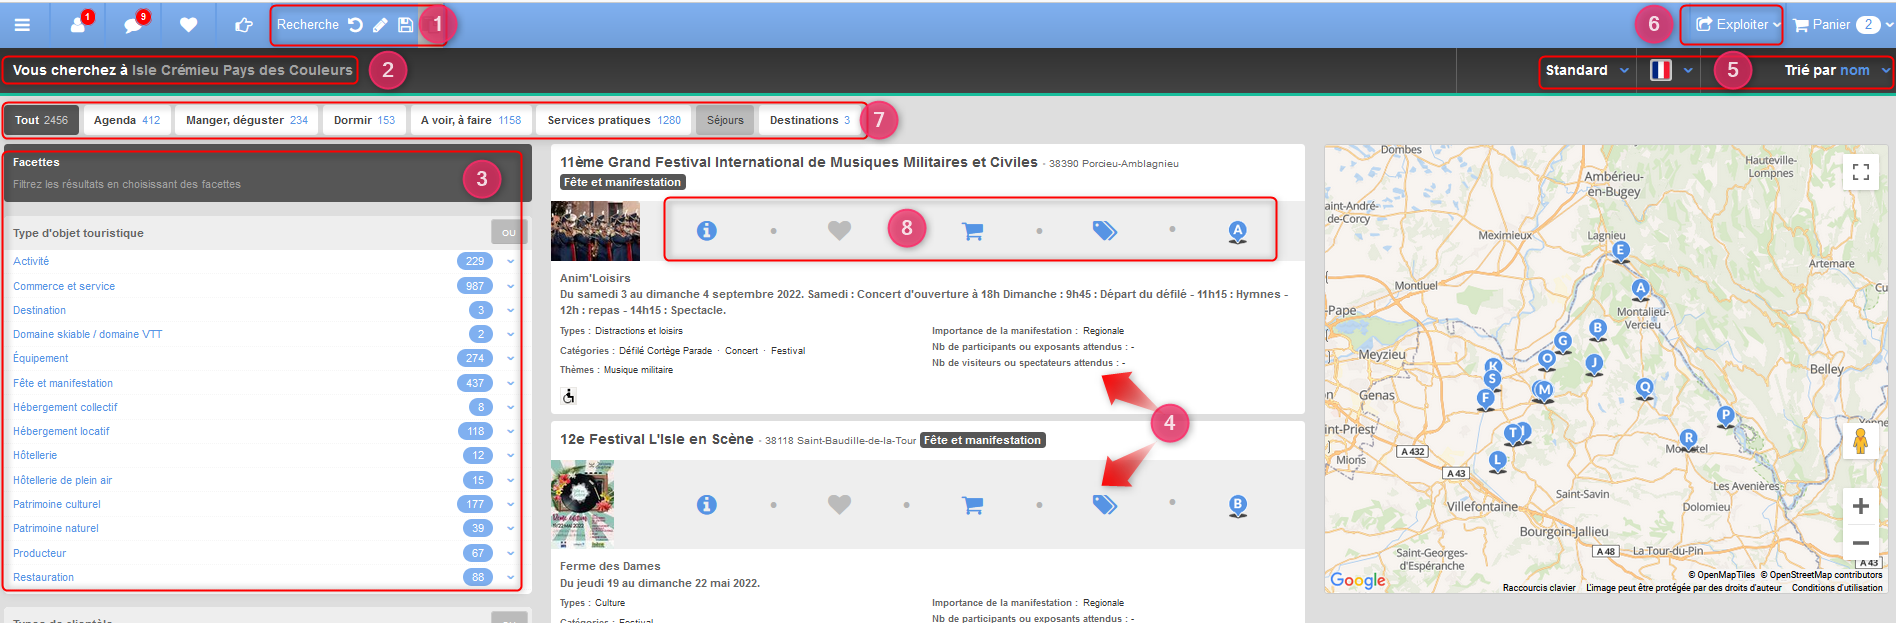This screenshot has height=623, width=1896.
Task: Switch to the Agenda tab
Action: [x=127, y=120]
